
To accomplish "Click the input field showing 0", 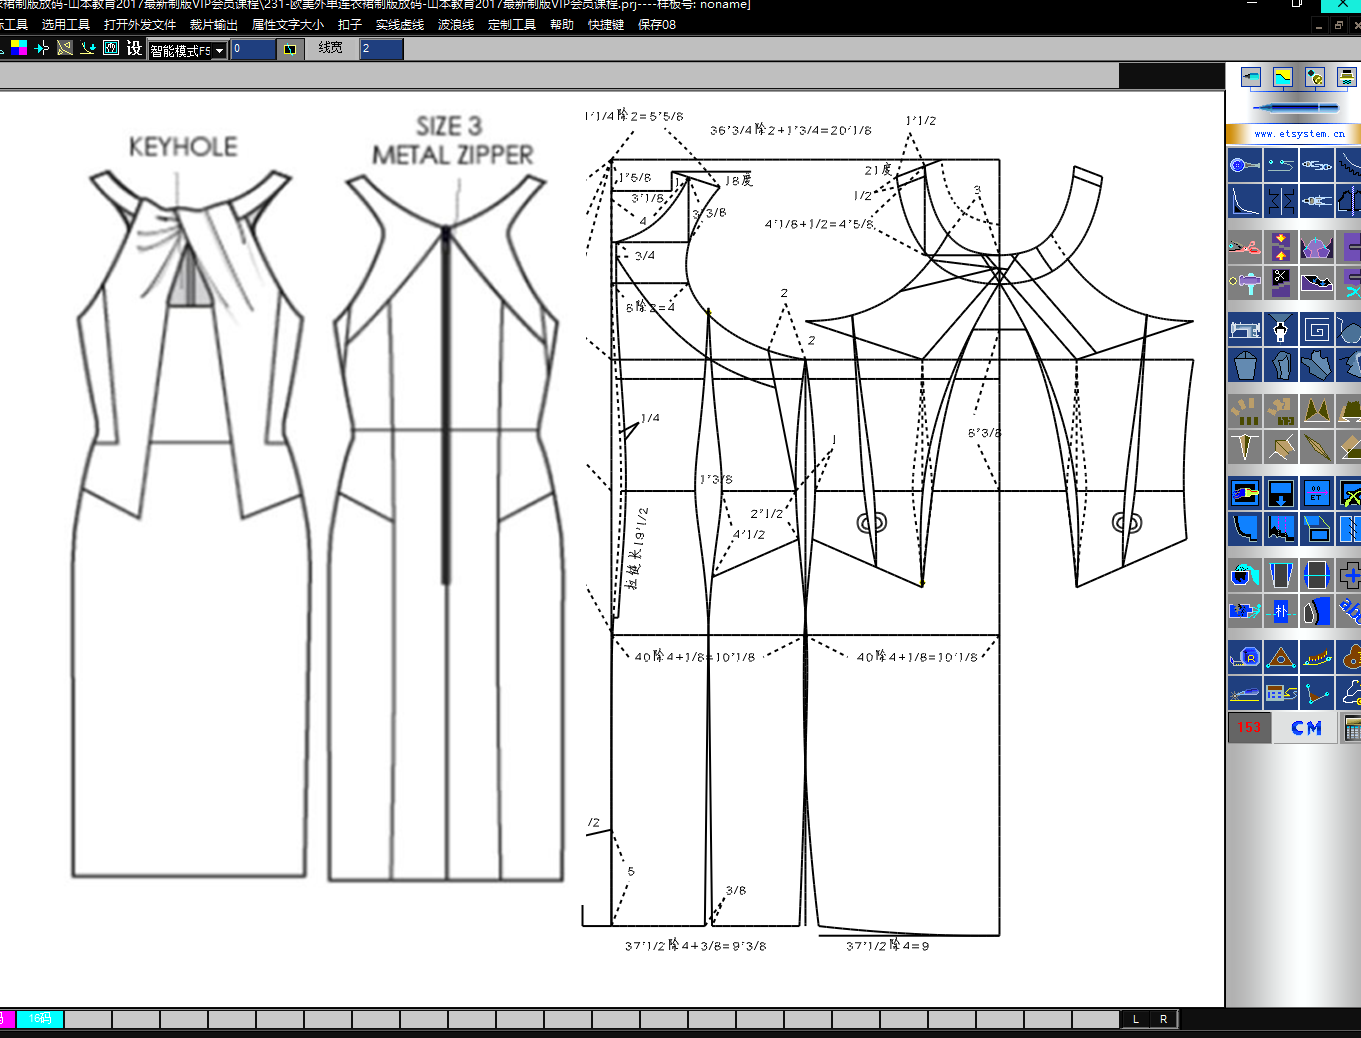I will tap(253, 49).
